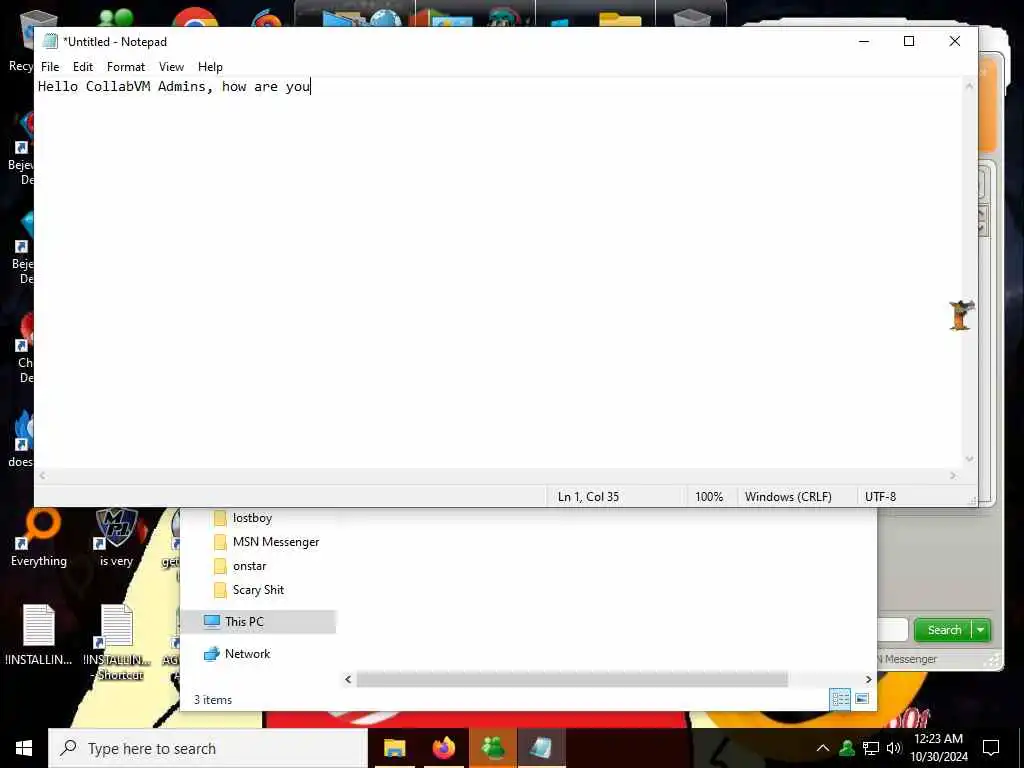Select the 'does' desktop shortcut icon

point(22,439)
